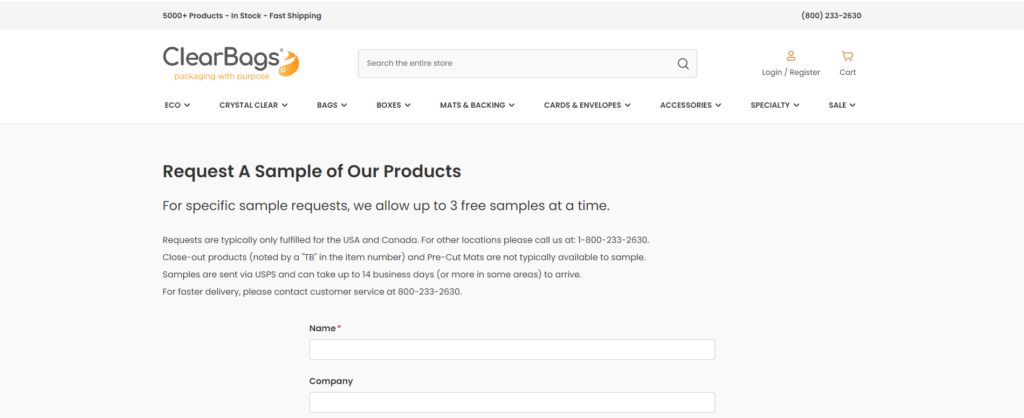Click the search magnifier icon
Viewport: 1024px width, 418px height.
point(683,63)
